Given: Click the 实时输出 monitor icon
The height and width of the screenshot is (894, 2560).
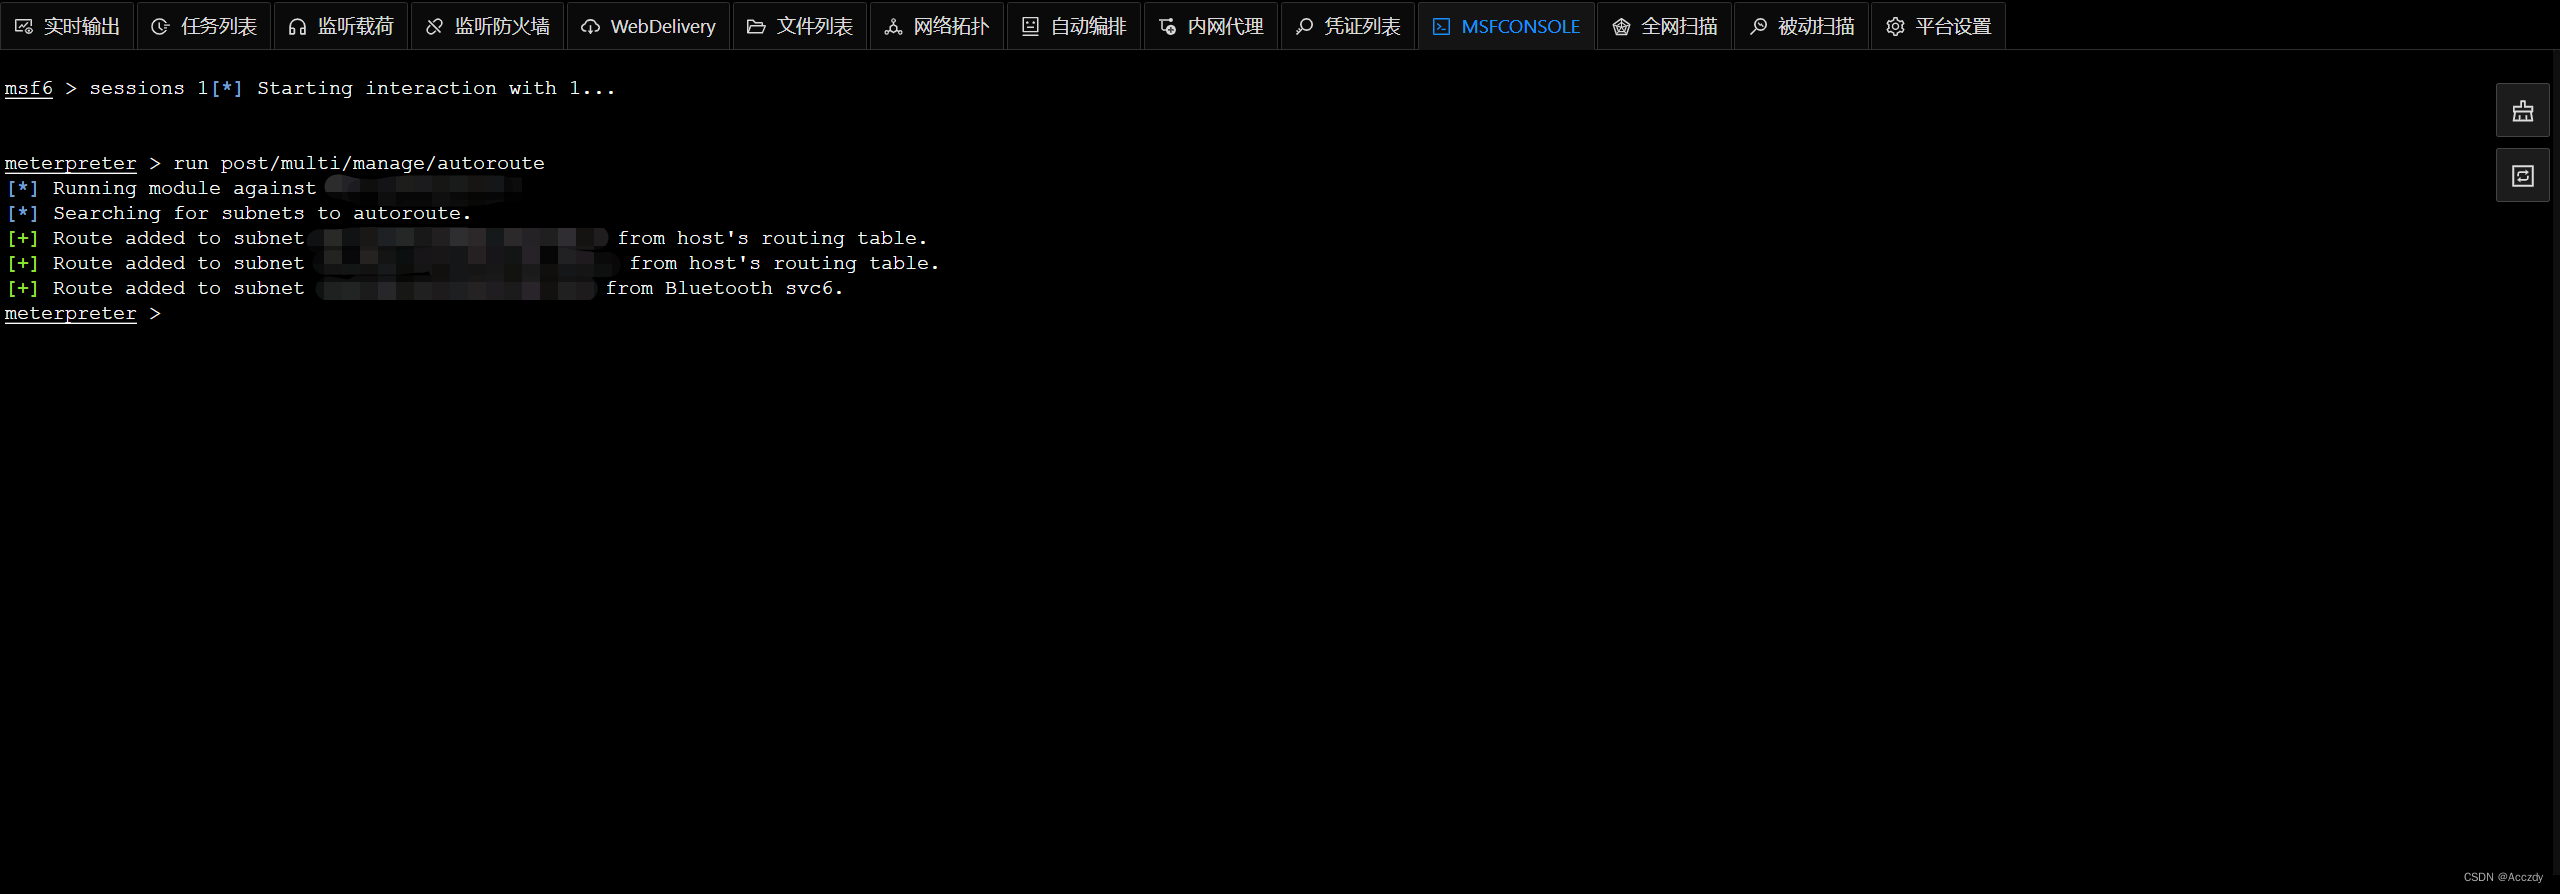Looking at the screenshot, I should [x=24, y=27].
